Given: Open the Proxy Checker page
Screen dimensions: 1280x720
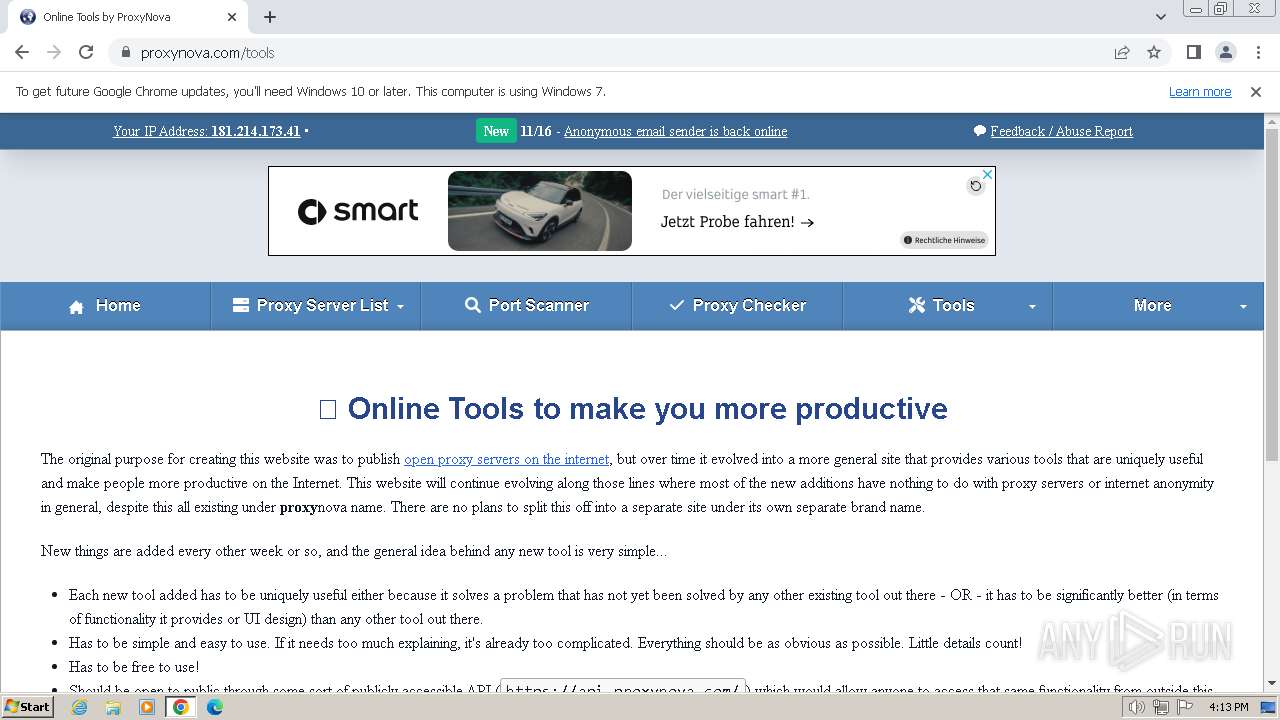Looking at the screenshot, I should 737,306.
